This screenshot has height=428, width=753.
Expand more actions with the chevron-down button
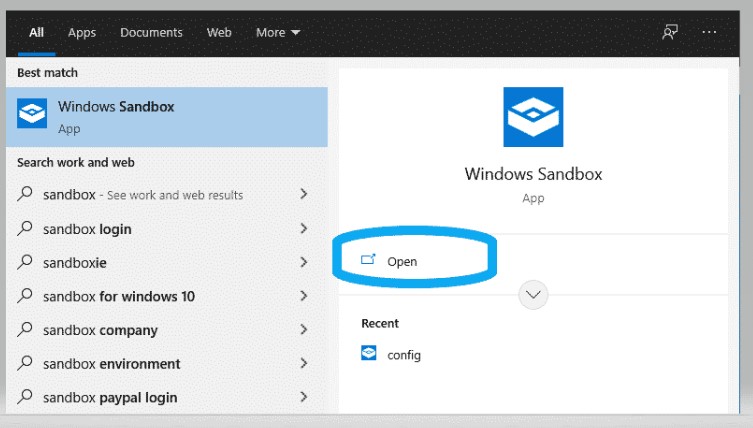coord(533,294)
